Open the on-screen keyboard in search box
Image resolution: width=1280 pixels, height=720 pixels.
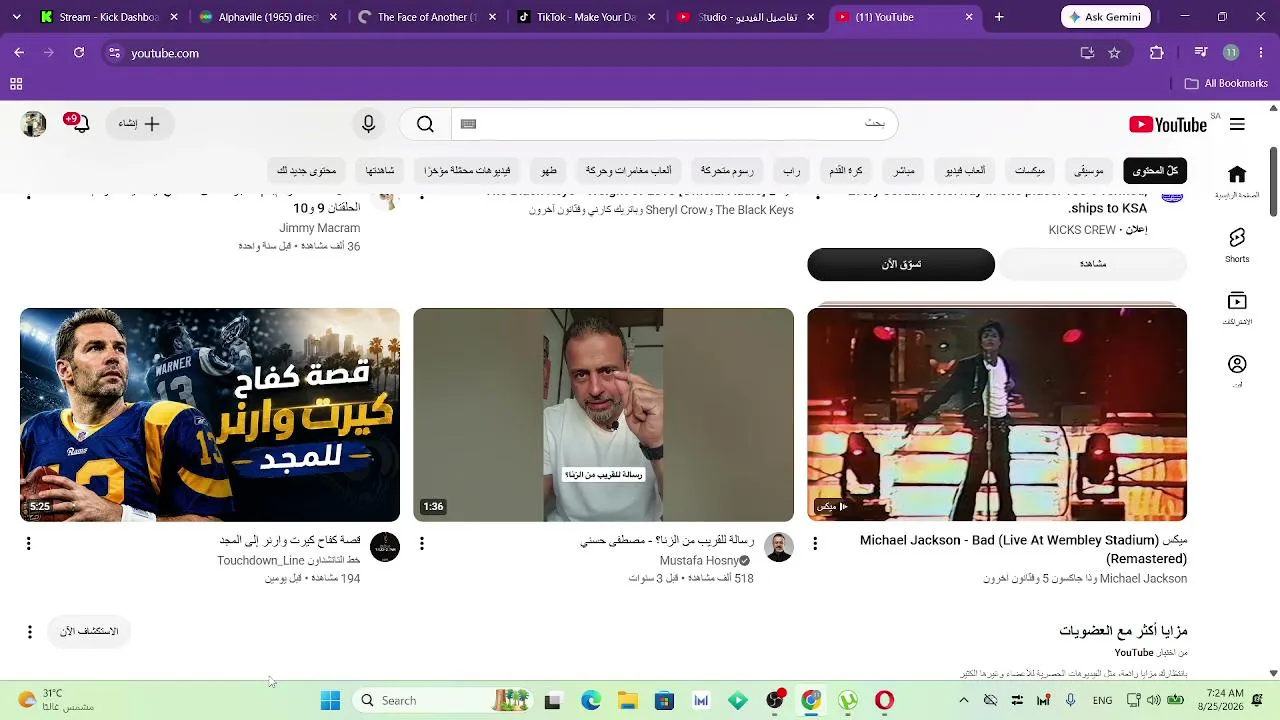click(468, 124)
